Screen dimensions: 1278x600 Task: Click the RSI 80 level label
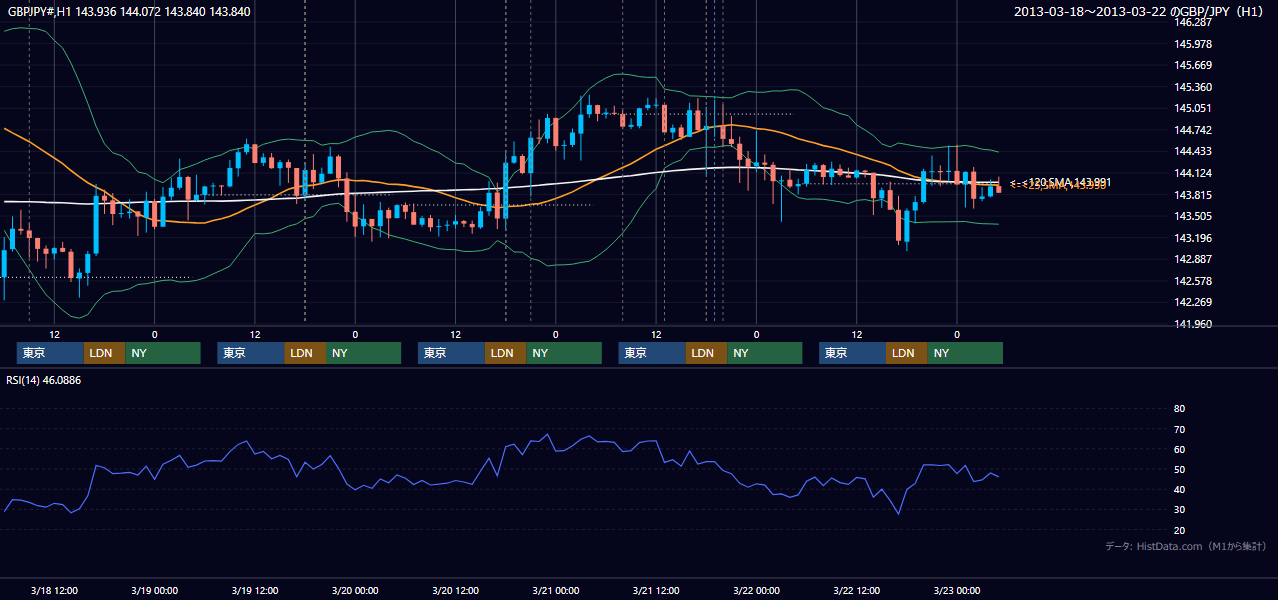coord(1179,409)
